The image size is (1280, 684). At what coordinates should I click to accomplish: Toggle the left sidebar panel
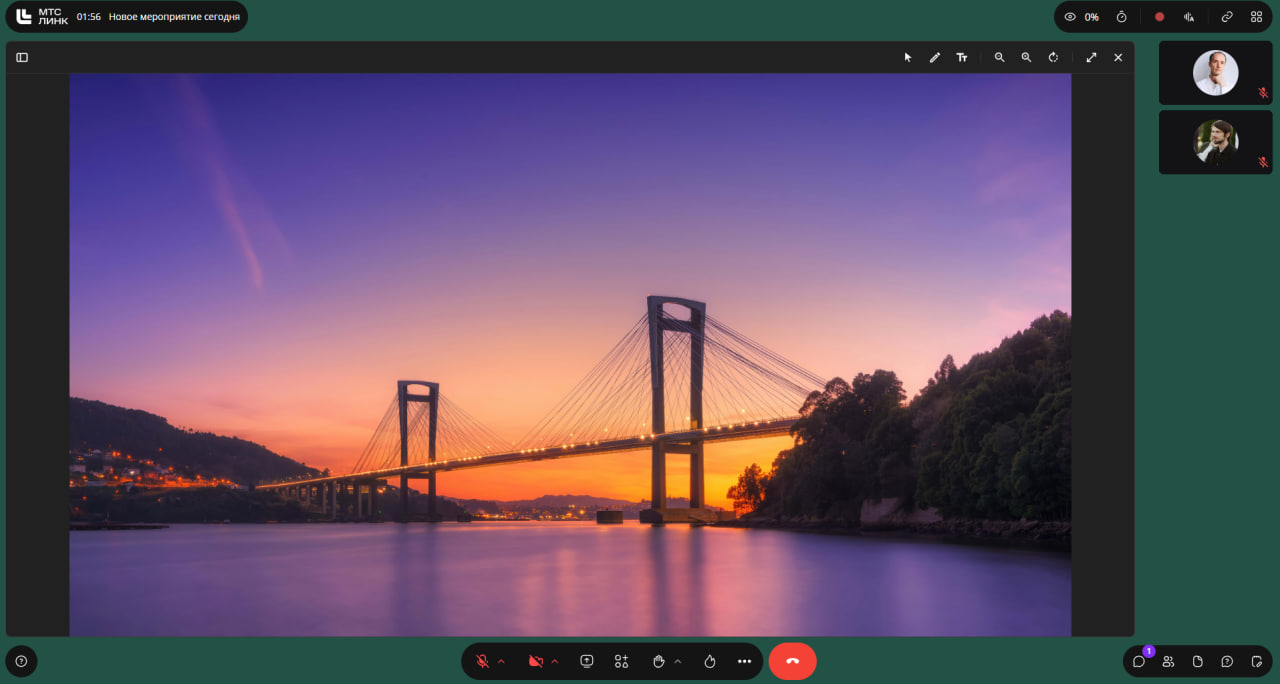coord(22,57)
